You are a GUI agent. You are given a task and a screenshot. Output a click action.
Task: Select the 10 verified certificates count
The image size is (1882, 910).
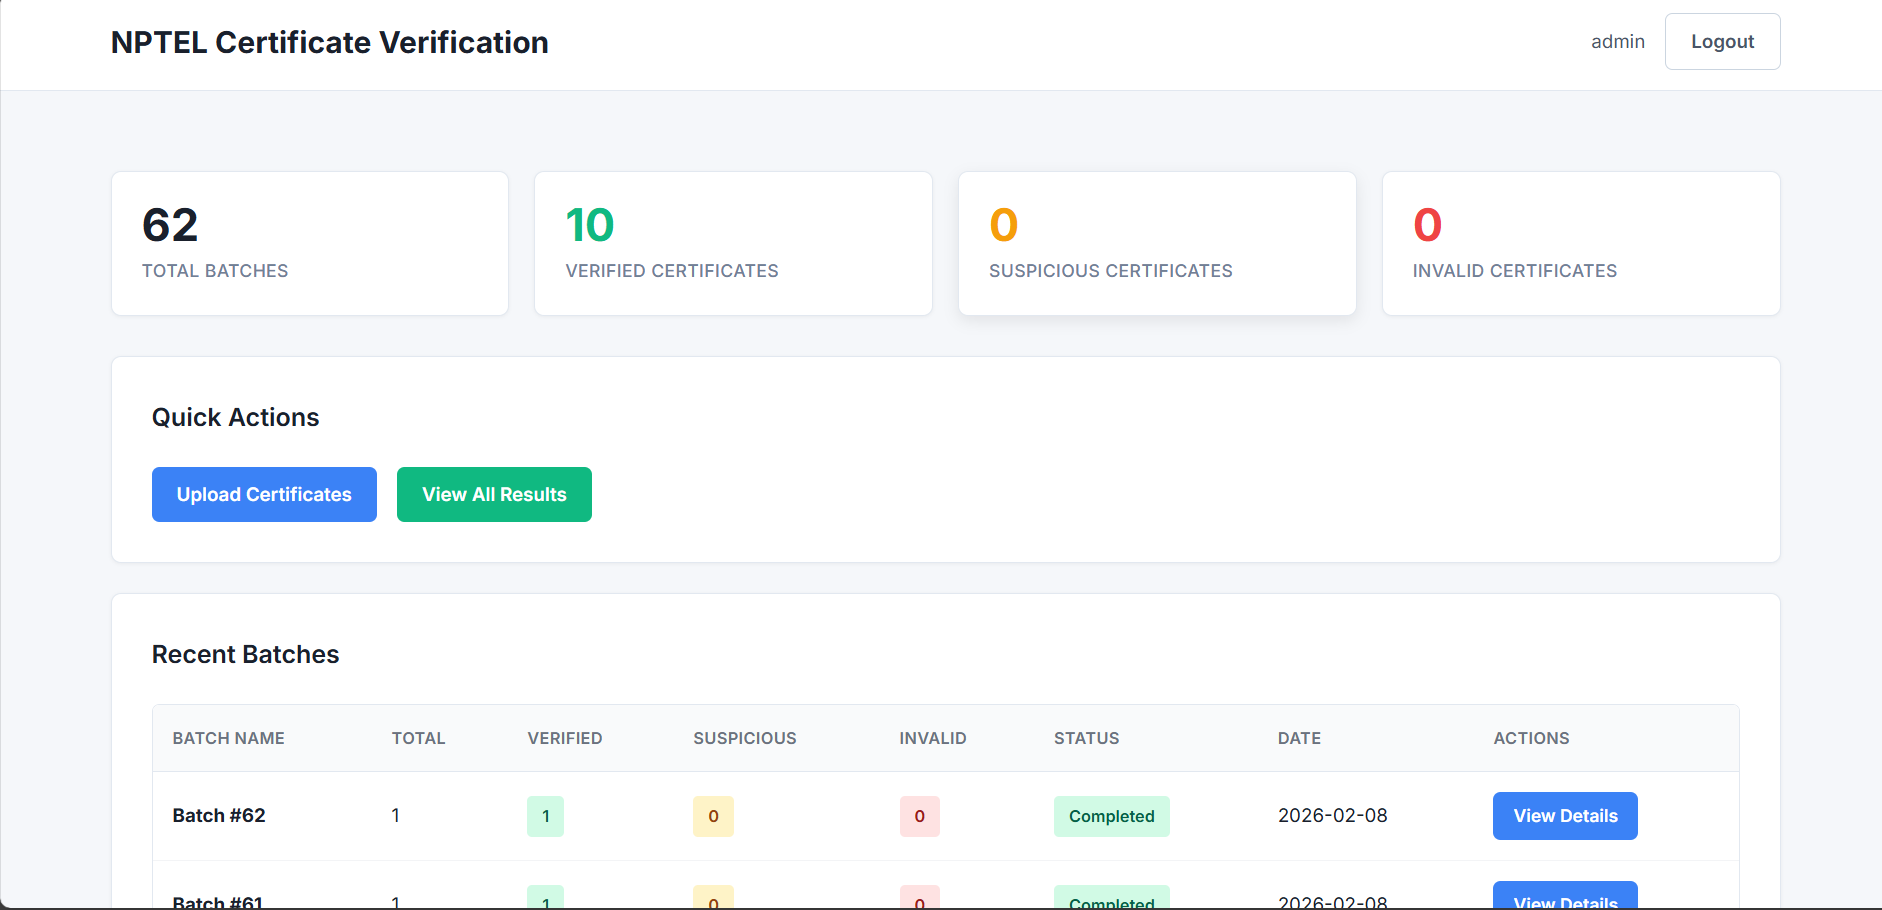[x=590, y=225]
